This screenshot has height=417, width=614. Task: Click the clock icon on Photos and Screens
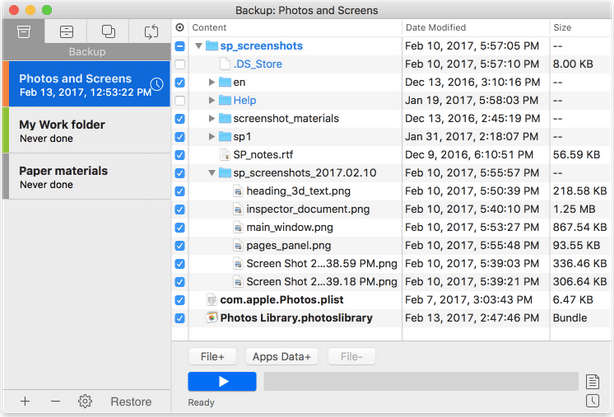pyautogui.click(x=157, y=84)
